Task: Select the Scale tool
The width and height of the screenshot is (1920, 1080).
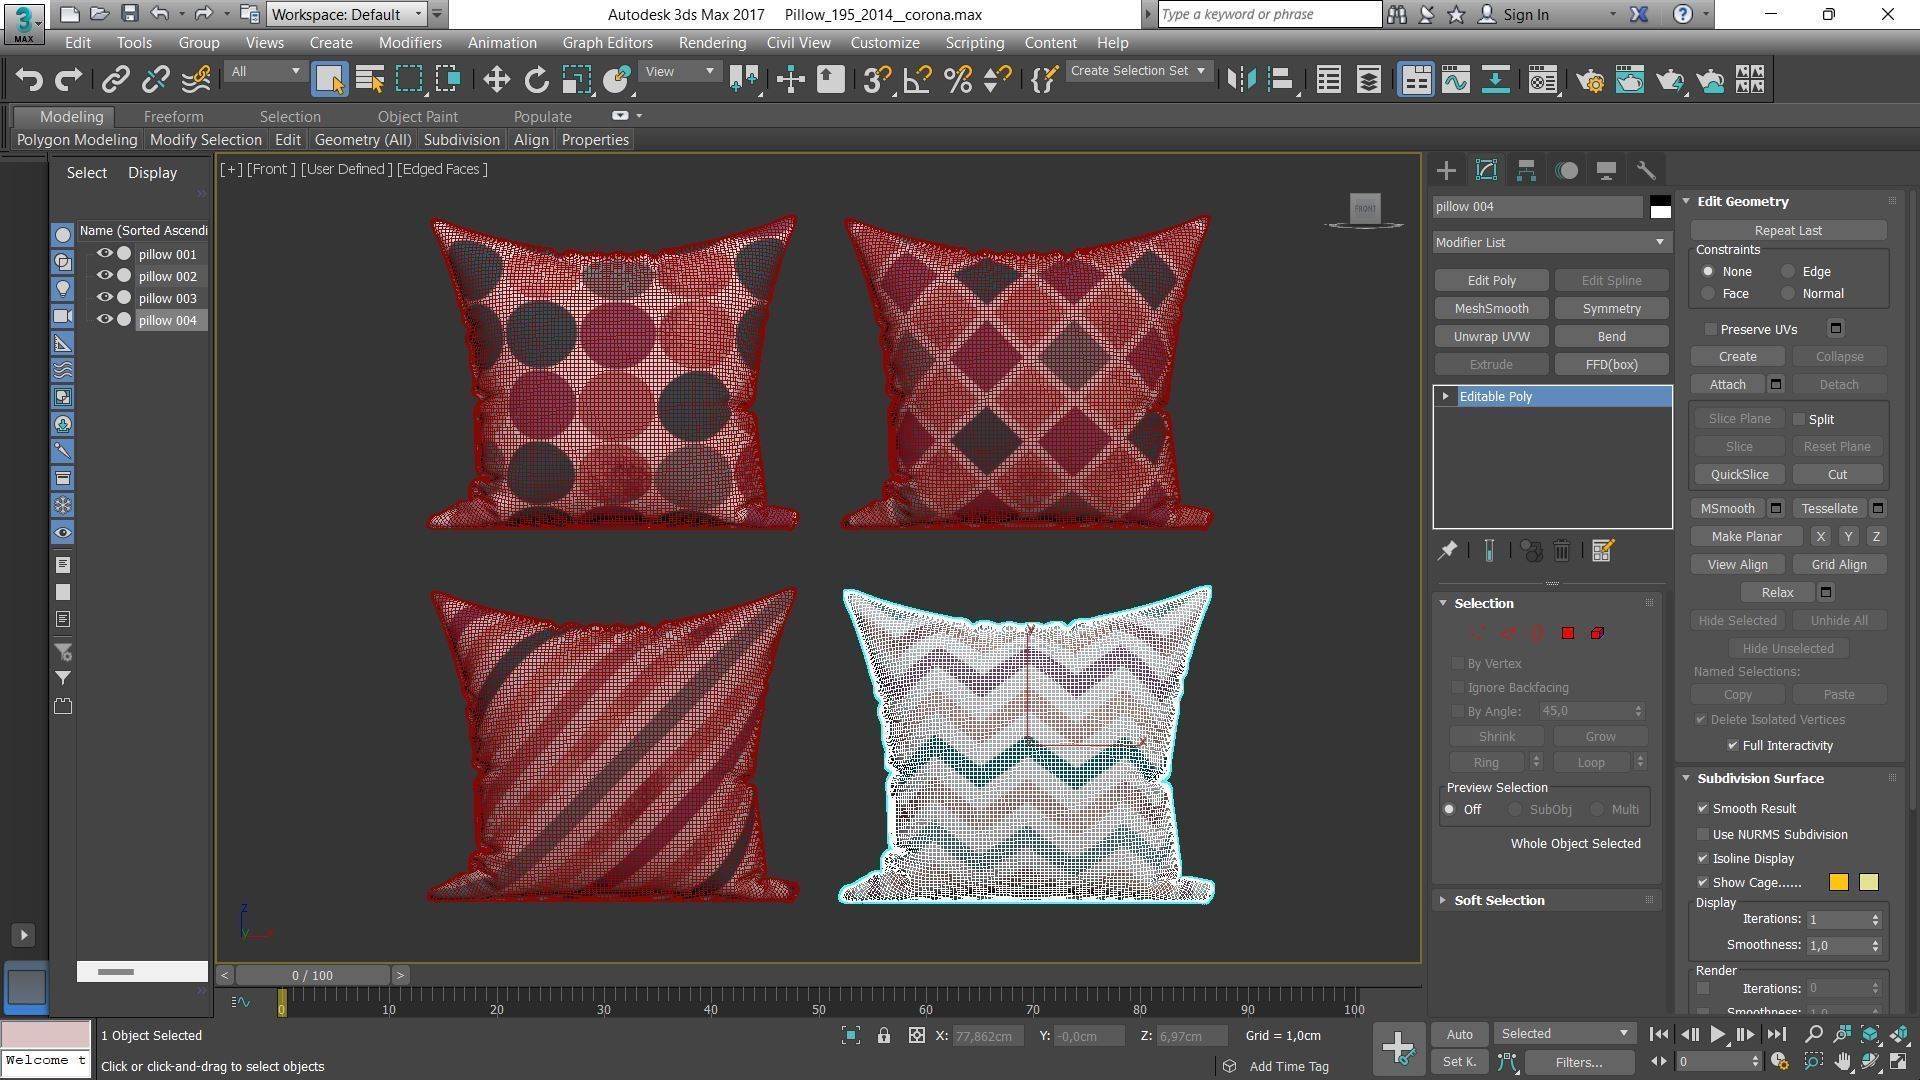Action: pyautogui.click(x=576, y=79)
